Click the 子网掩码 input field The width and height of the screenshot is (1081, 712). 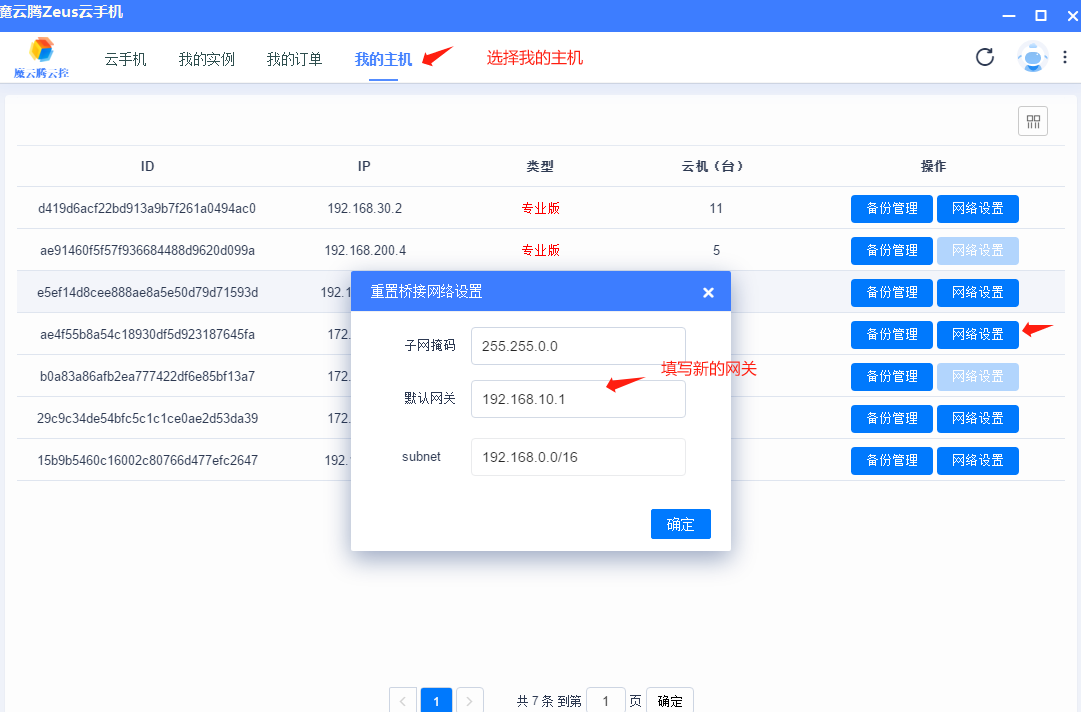coord(577,347)
